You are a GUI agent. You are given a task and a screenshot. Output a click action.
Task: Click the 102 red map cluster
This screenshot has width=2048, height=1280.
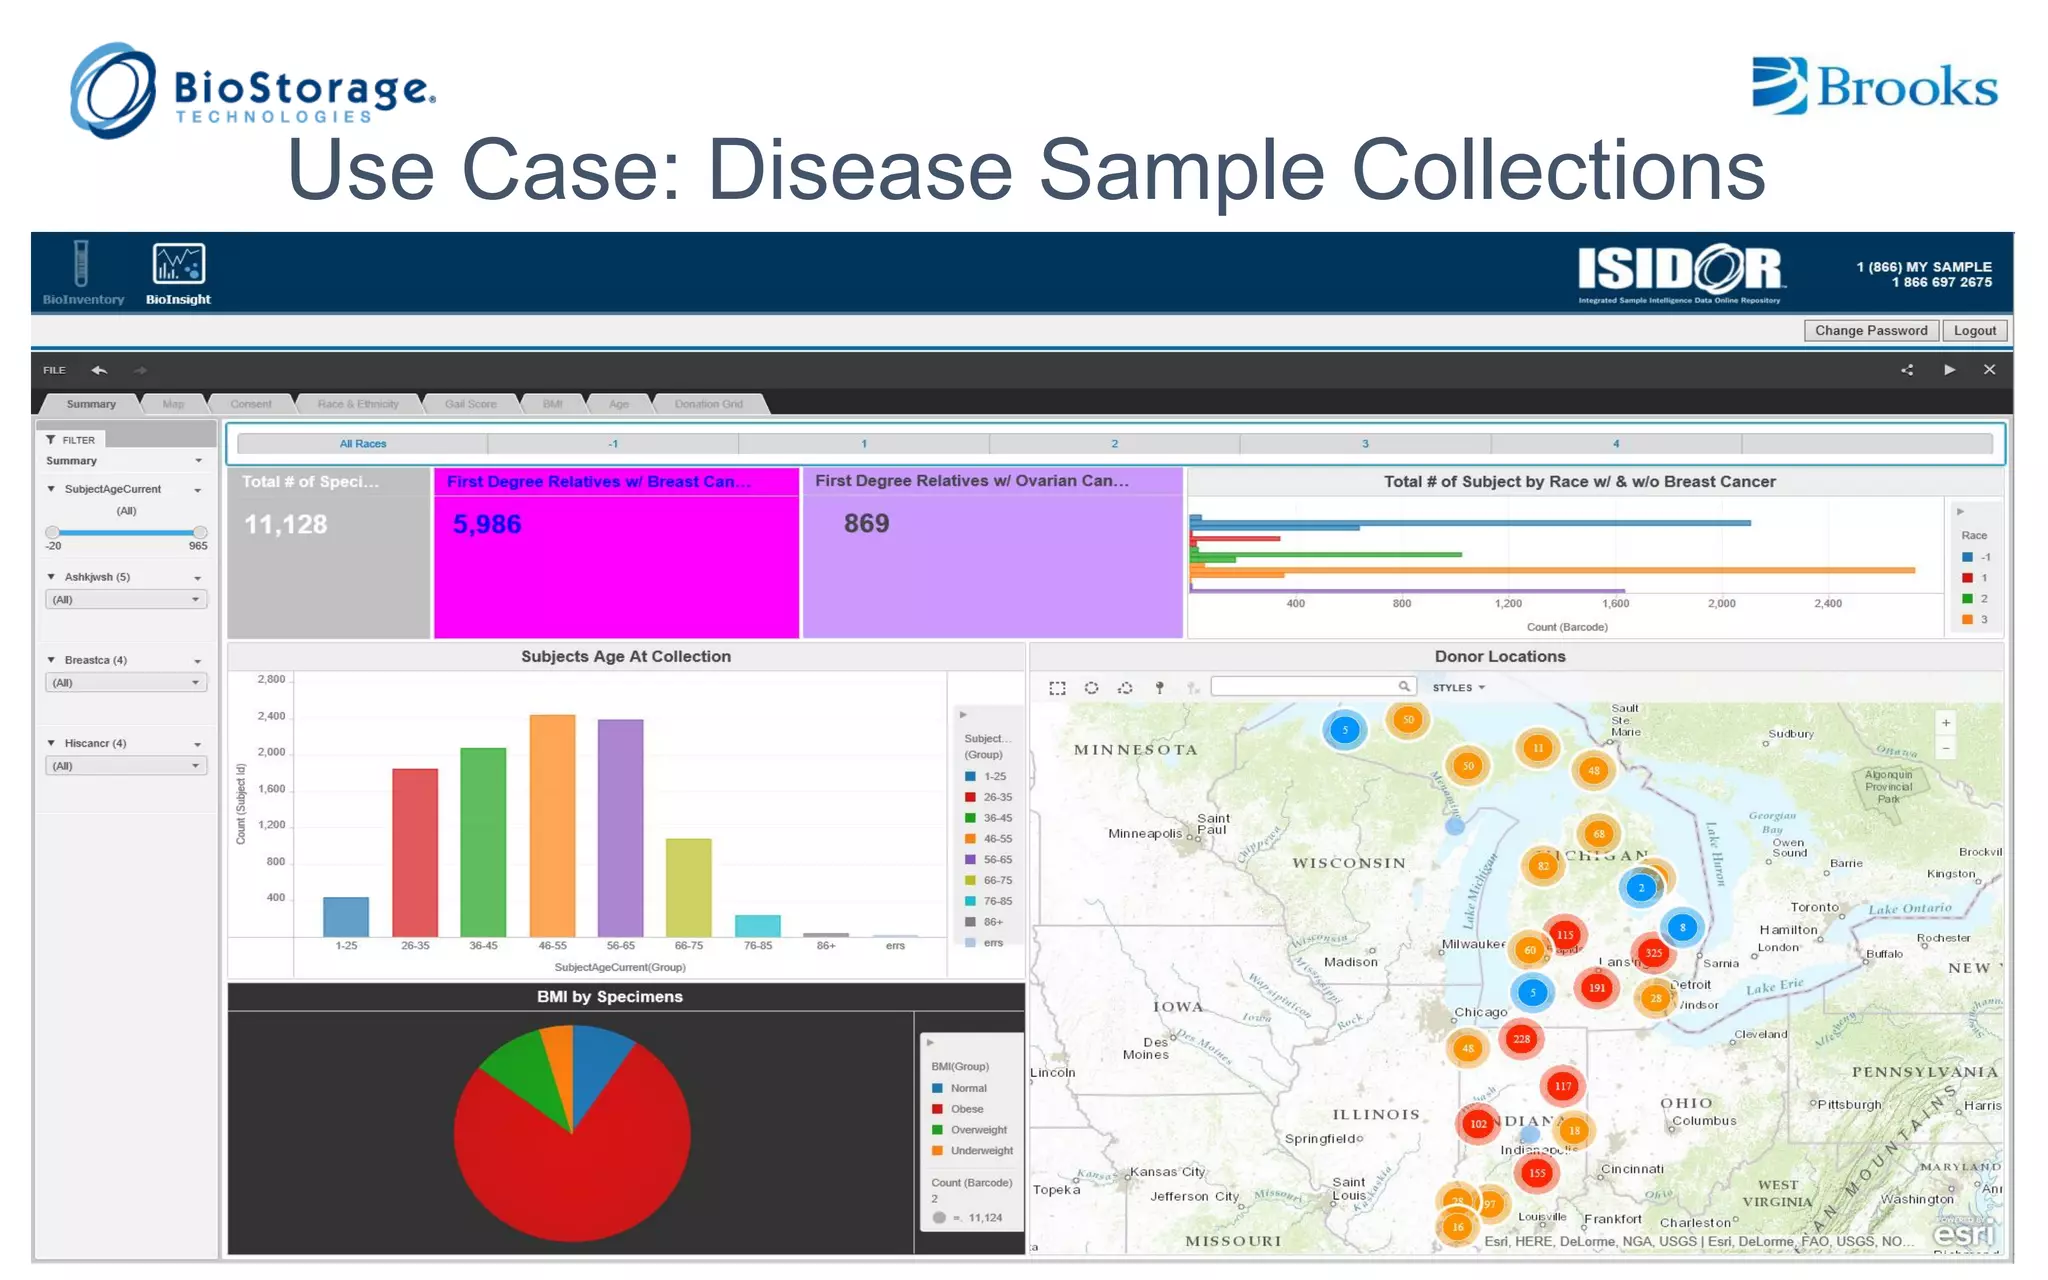tap(1478, 1124)
